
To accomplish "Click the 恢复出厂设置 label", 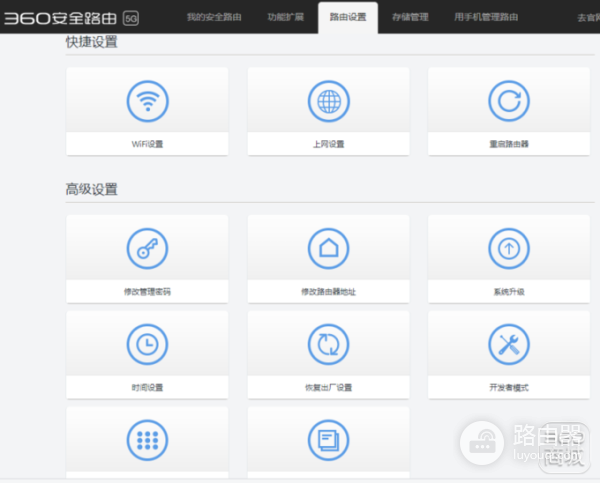I will click(329, 387).
